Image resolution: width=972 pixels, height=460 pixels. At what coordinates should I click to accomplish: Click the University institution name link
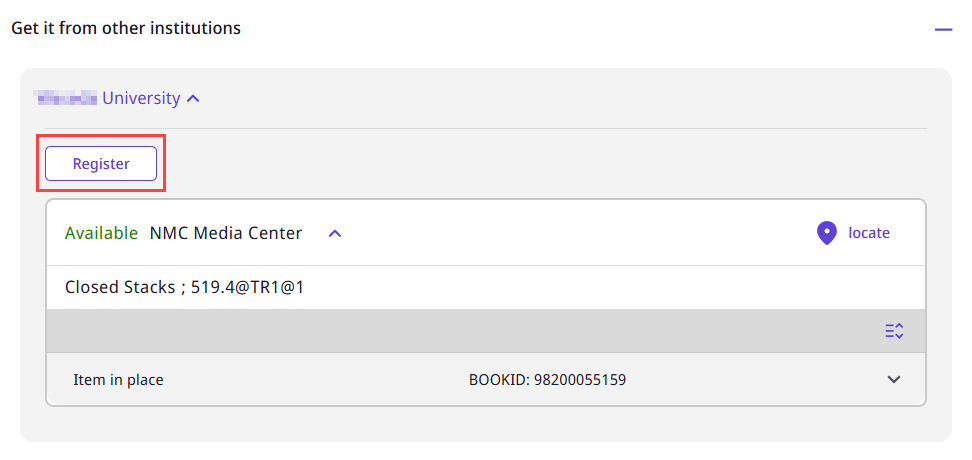coord(141,98)
